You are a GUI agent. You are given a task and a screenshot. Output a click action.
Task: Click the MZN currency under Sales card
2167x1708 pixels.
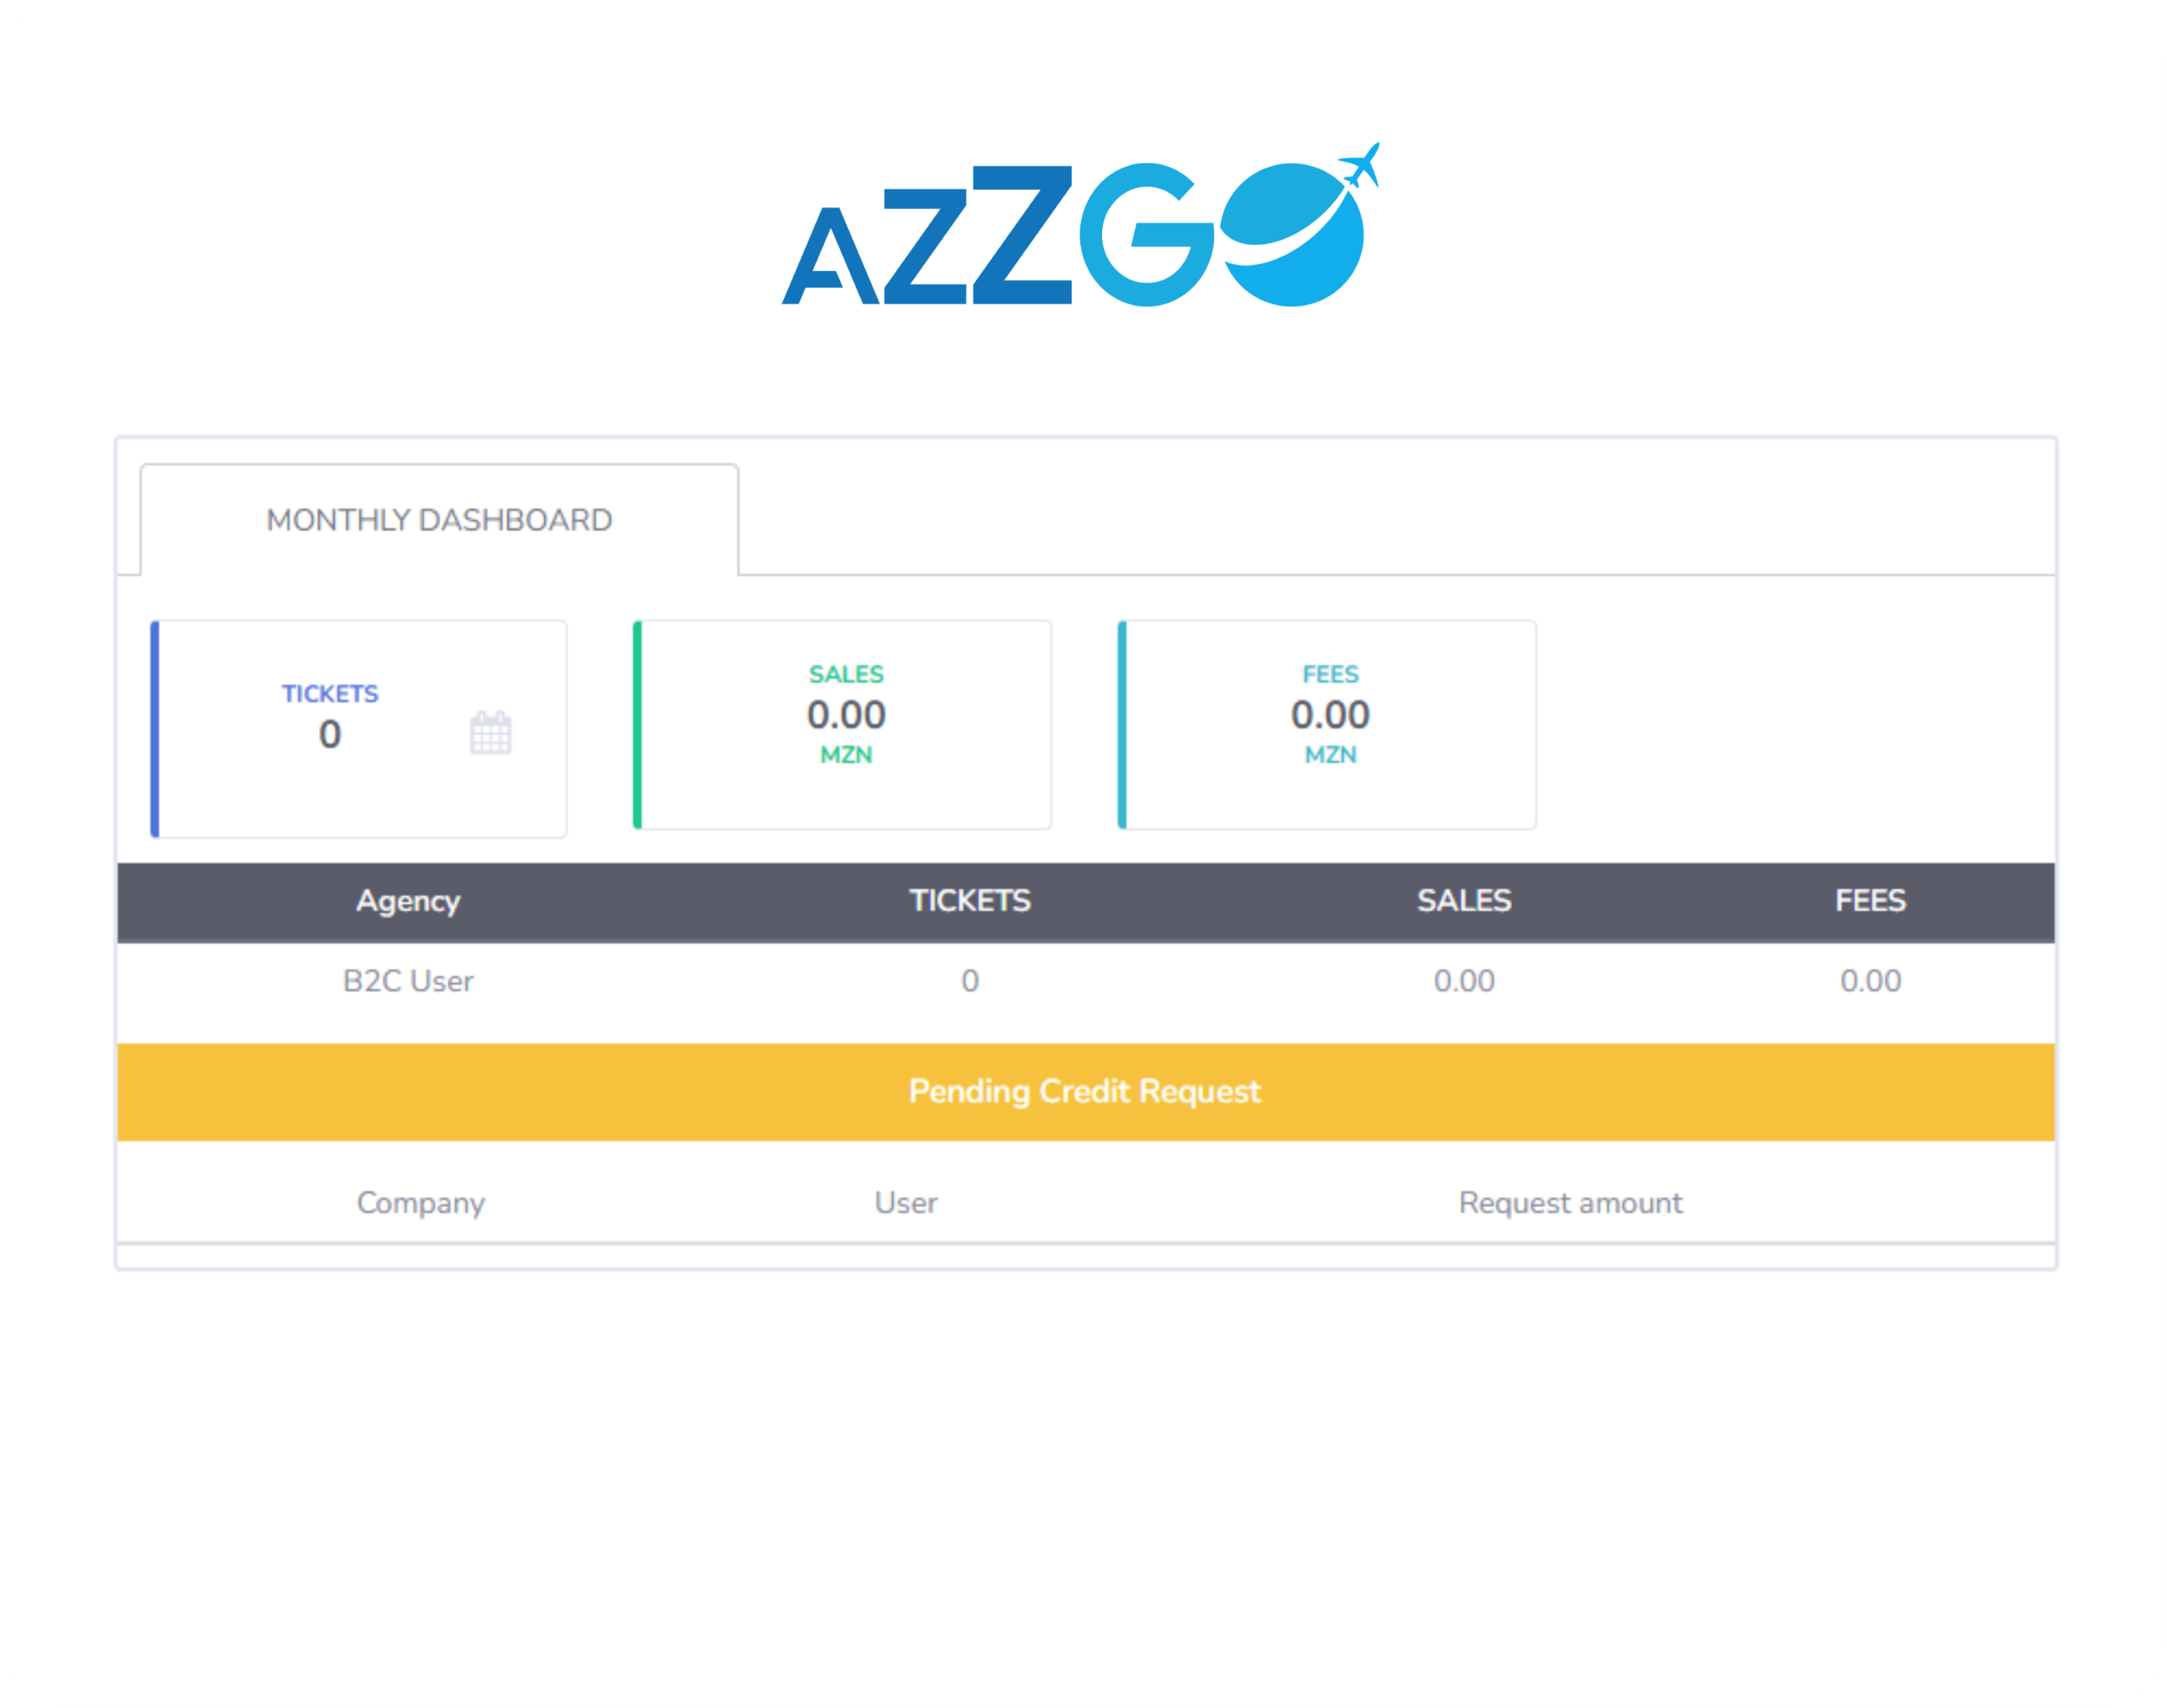point(846,755)
